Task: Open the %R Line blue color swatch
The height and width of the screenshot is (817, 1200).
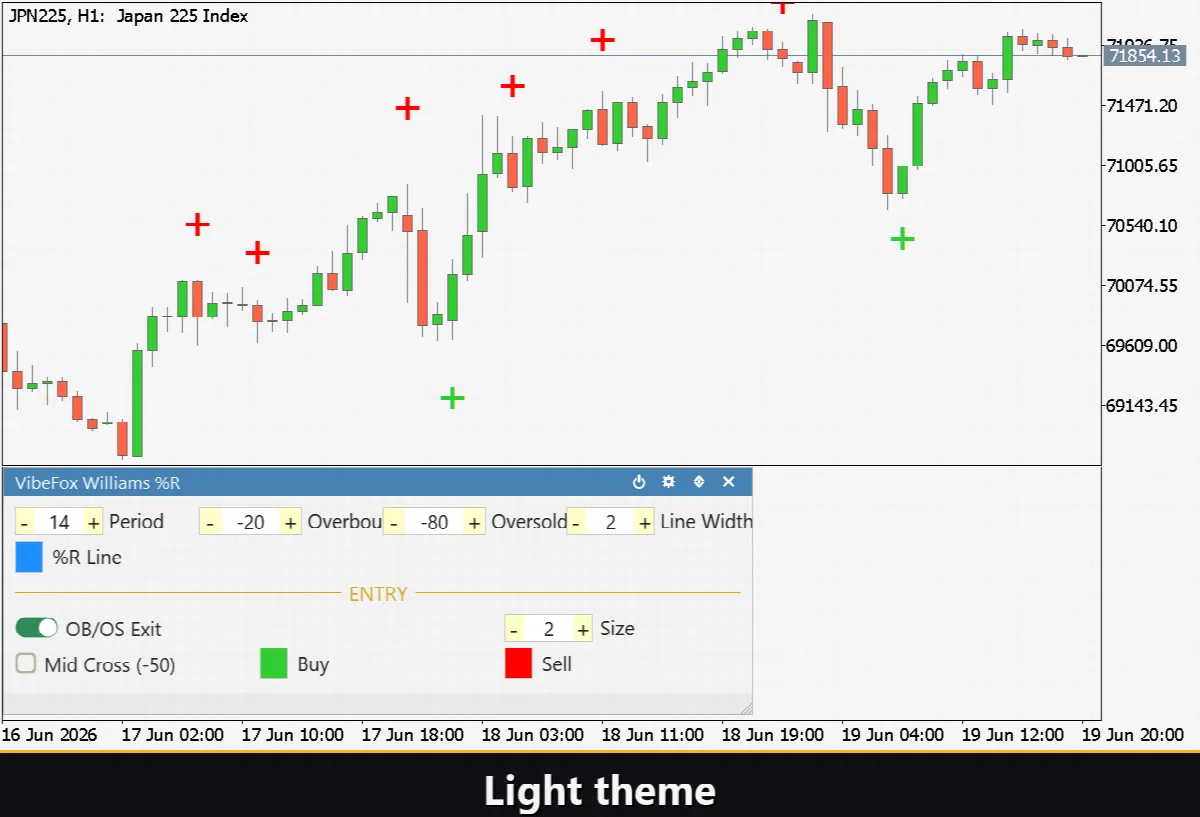Action: pos(29,557)
